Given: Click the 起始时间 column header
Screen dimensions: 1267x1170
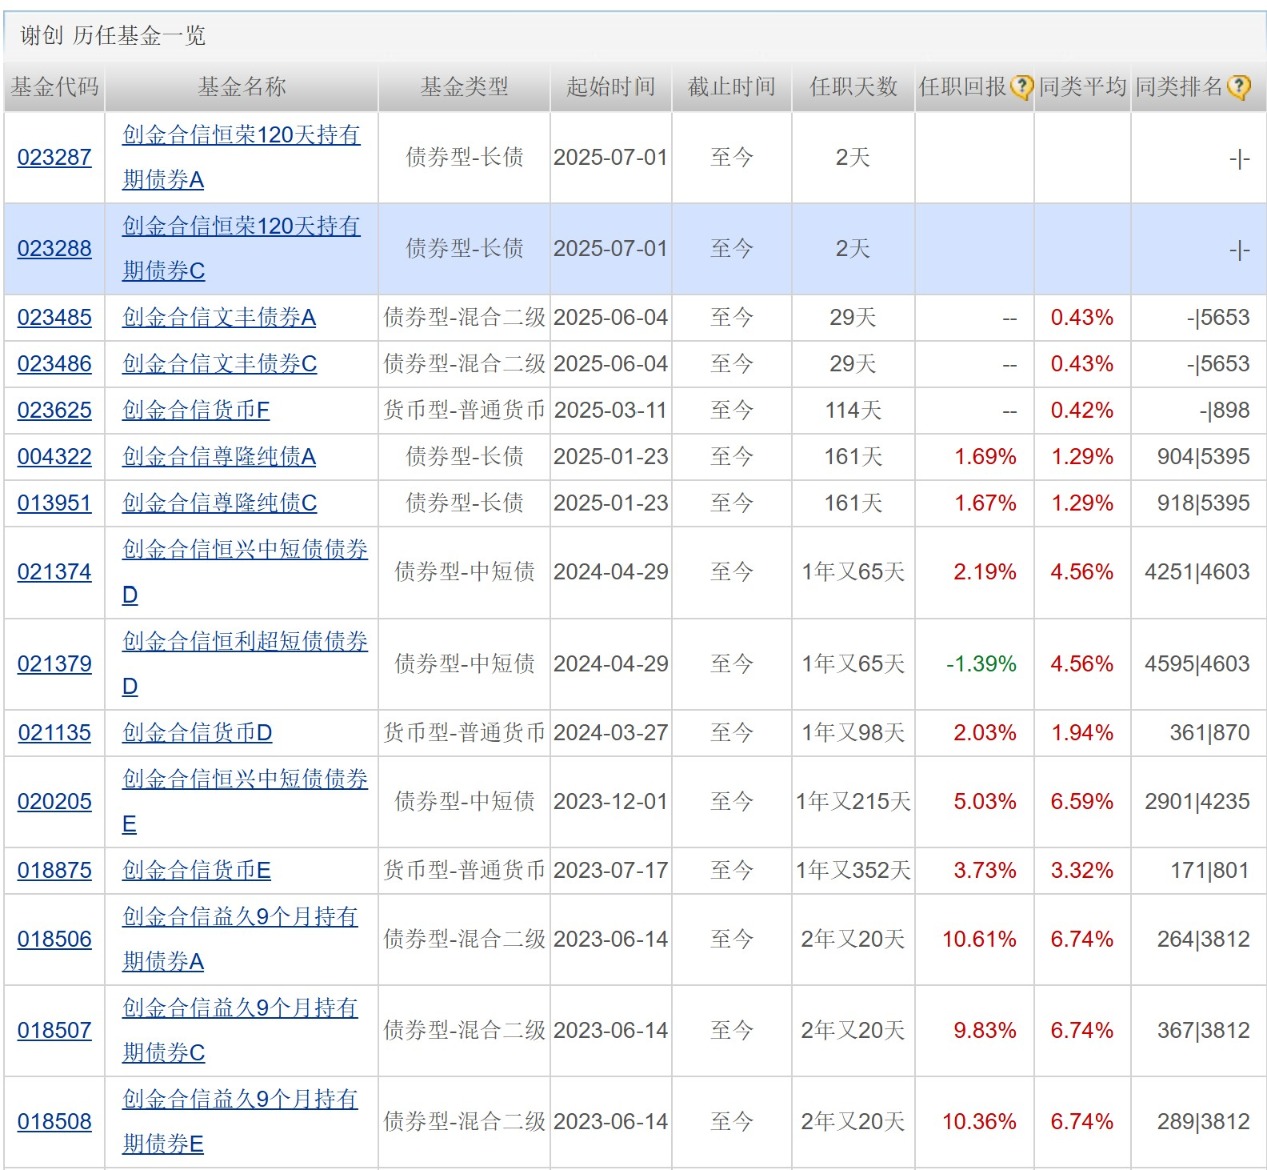Looking at the screenshot, I should (611, 88).
